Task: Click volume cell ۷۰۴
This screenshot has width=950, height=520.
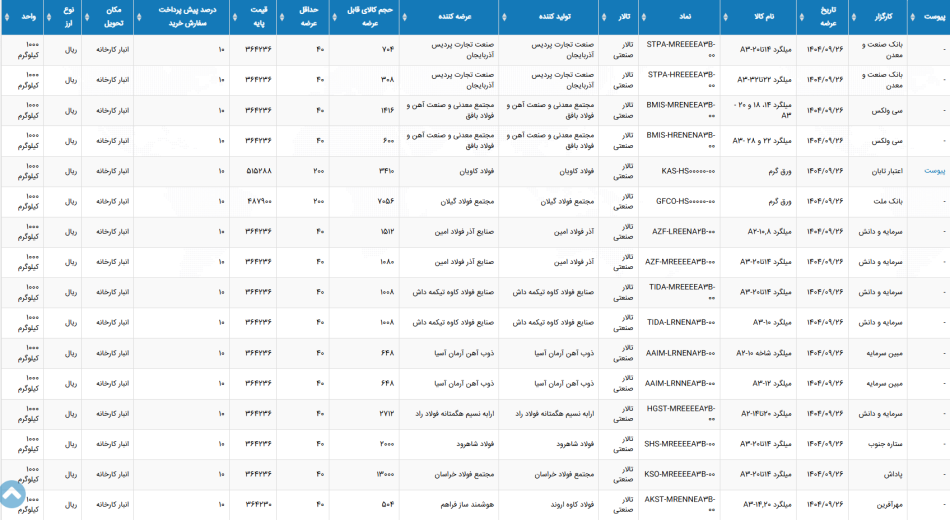Action: coord(364,50)
